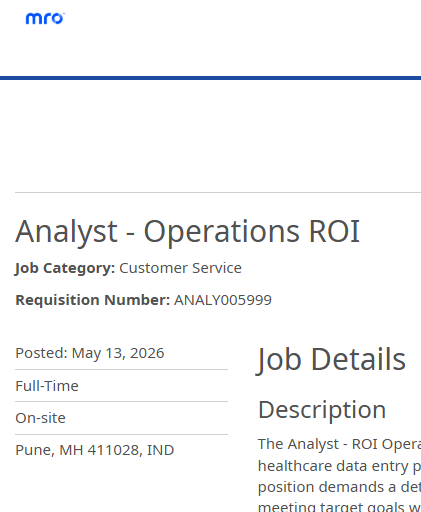Click the location 'Pune, MH 411028, IND'
Screen dimensions: 421x512
[95, 450]
